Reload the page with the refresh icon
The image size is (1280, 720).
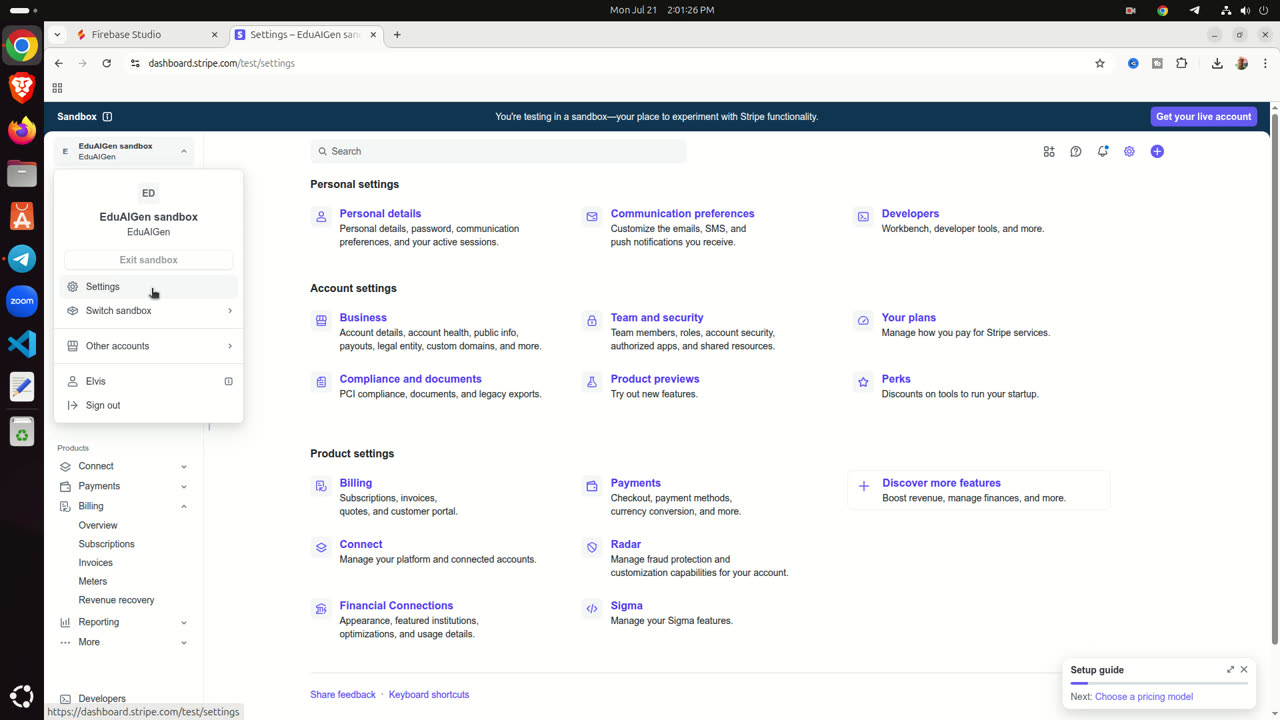107,63
